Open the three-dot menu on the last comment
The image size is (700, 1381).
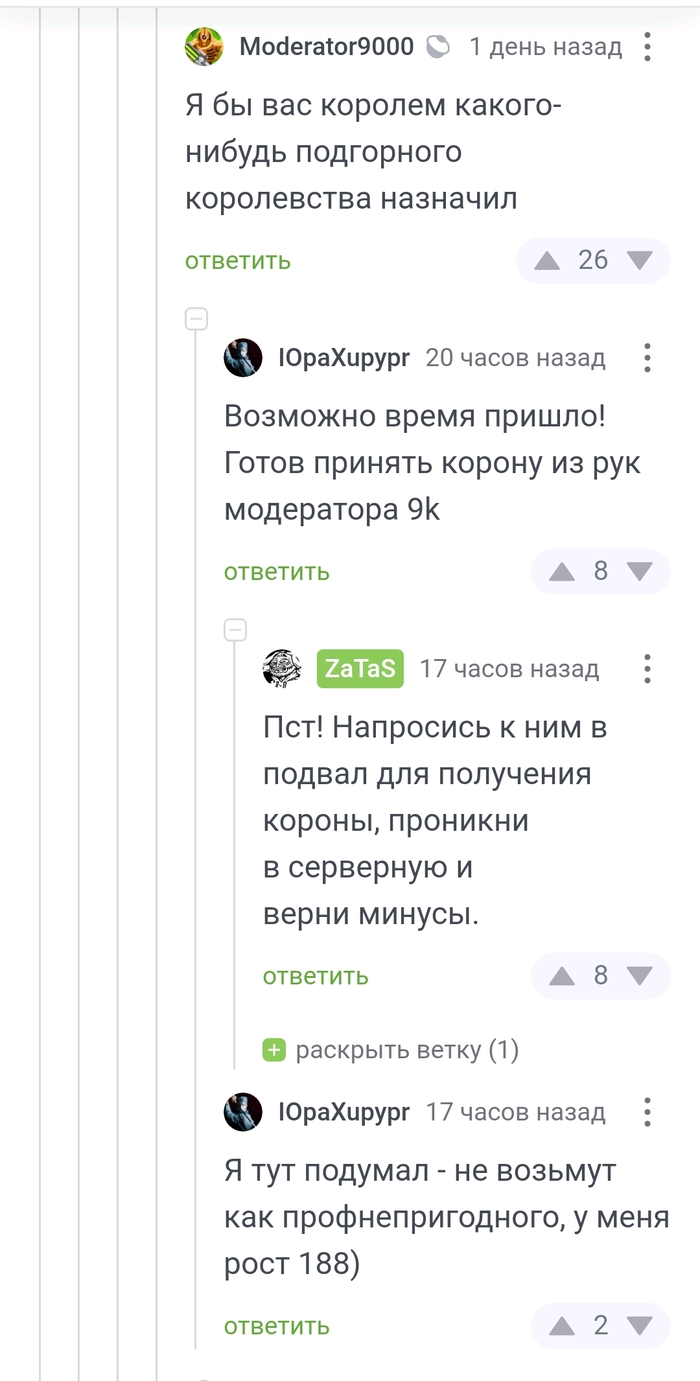pyautogui.click(x=648, y=1112)
